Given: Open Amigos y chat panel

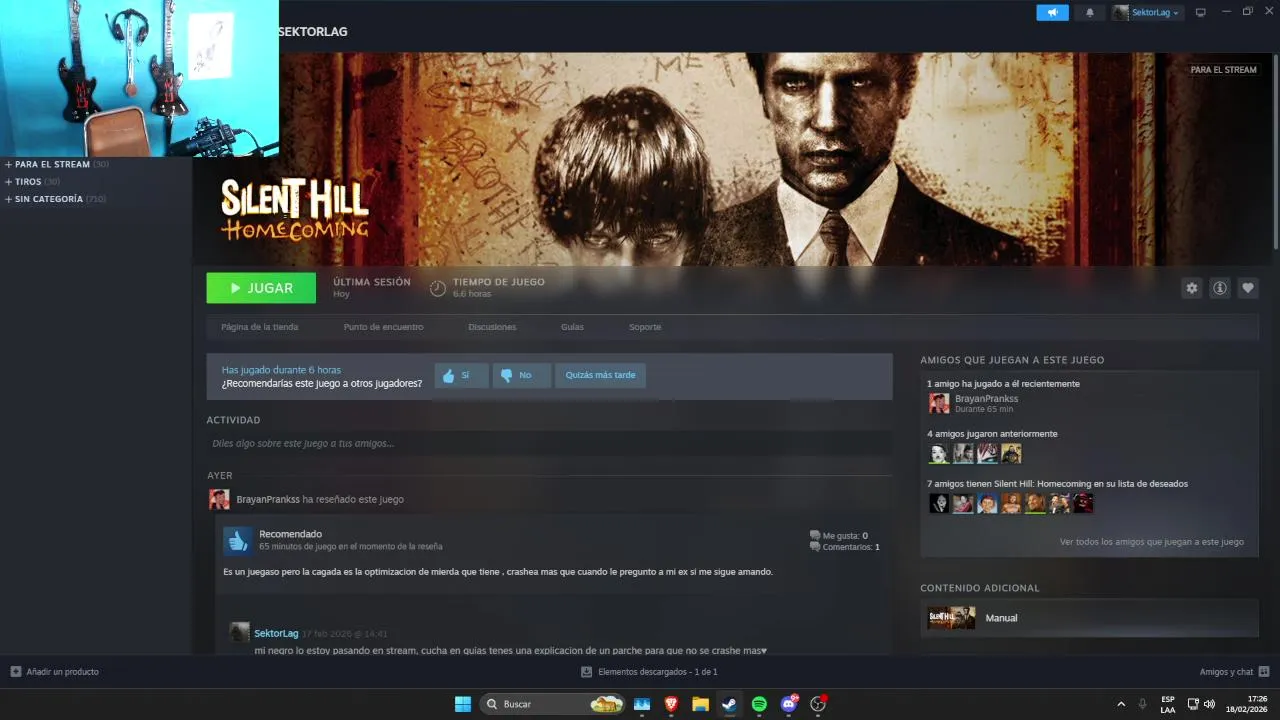Looking at the screenshot, I should 1234,672.
